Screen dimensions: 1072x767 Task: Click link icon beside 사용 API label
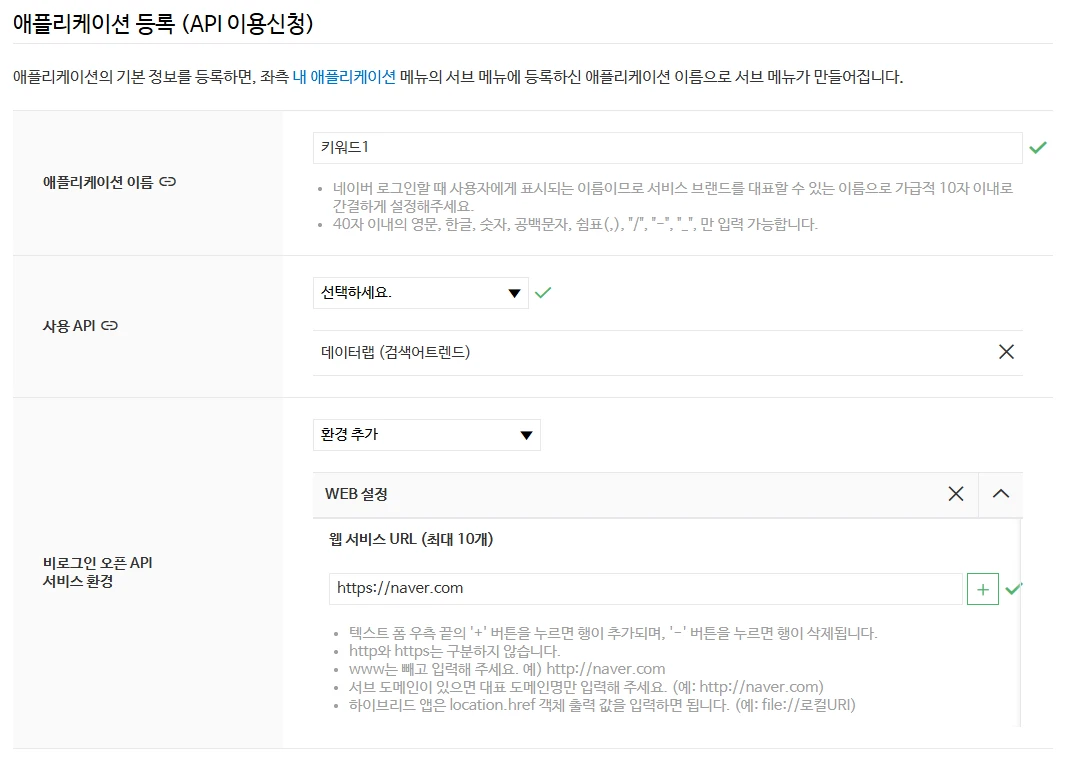[109, 325]
